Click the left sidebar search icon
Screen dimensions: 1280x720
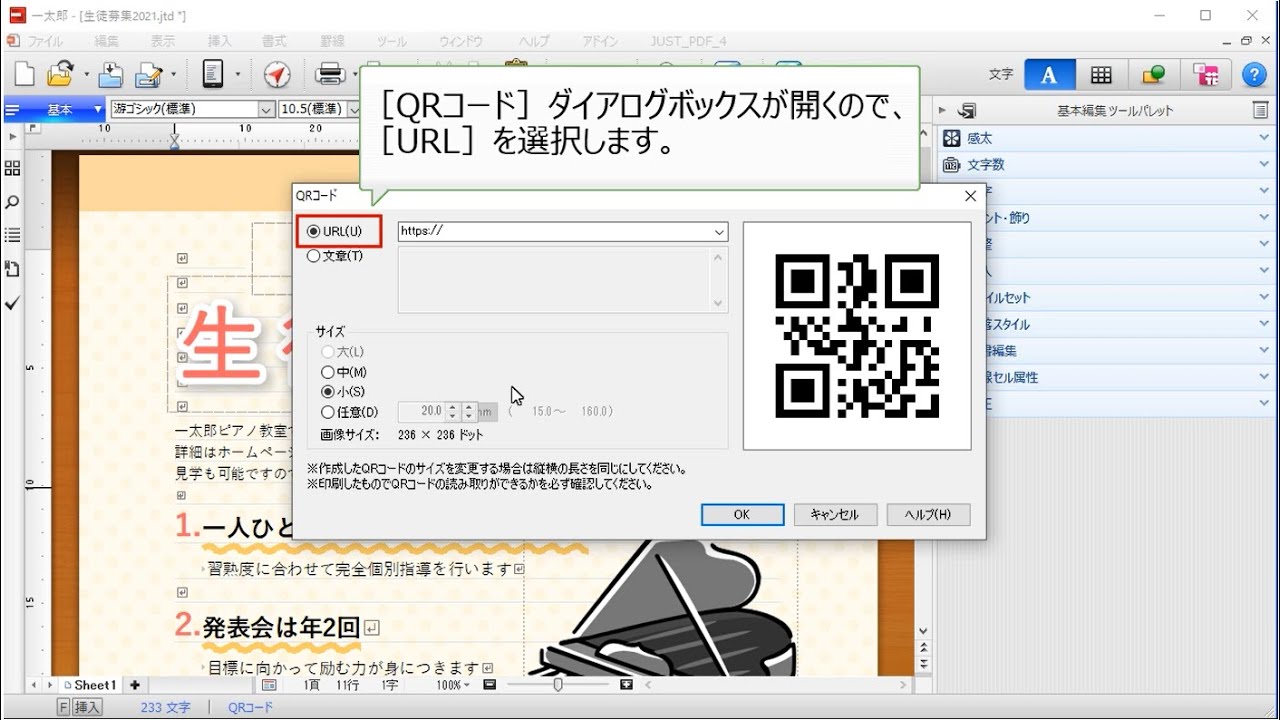coord(12,202)
